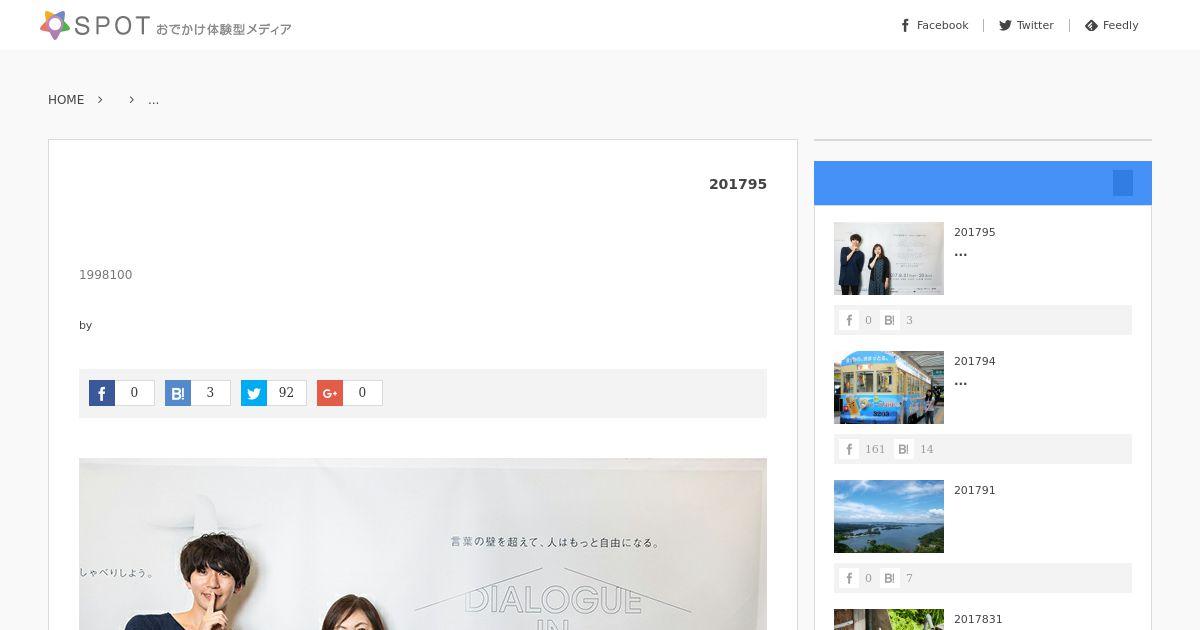Click second breadcrumb chevron before ellipsis
Image resolution: width=1200 pixels, height=630 pixels.
(131, 100)
